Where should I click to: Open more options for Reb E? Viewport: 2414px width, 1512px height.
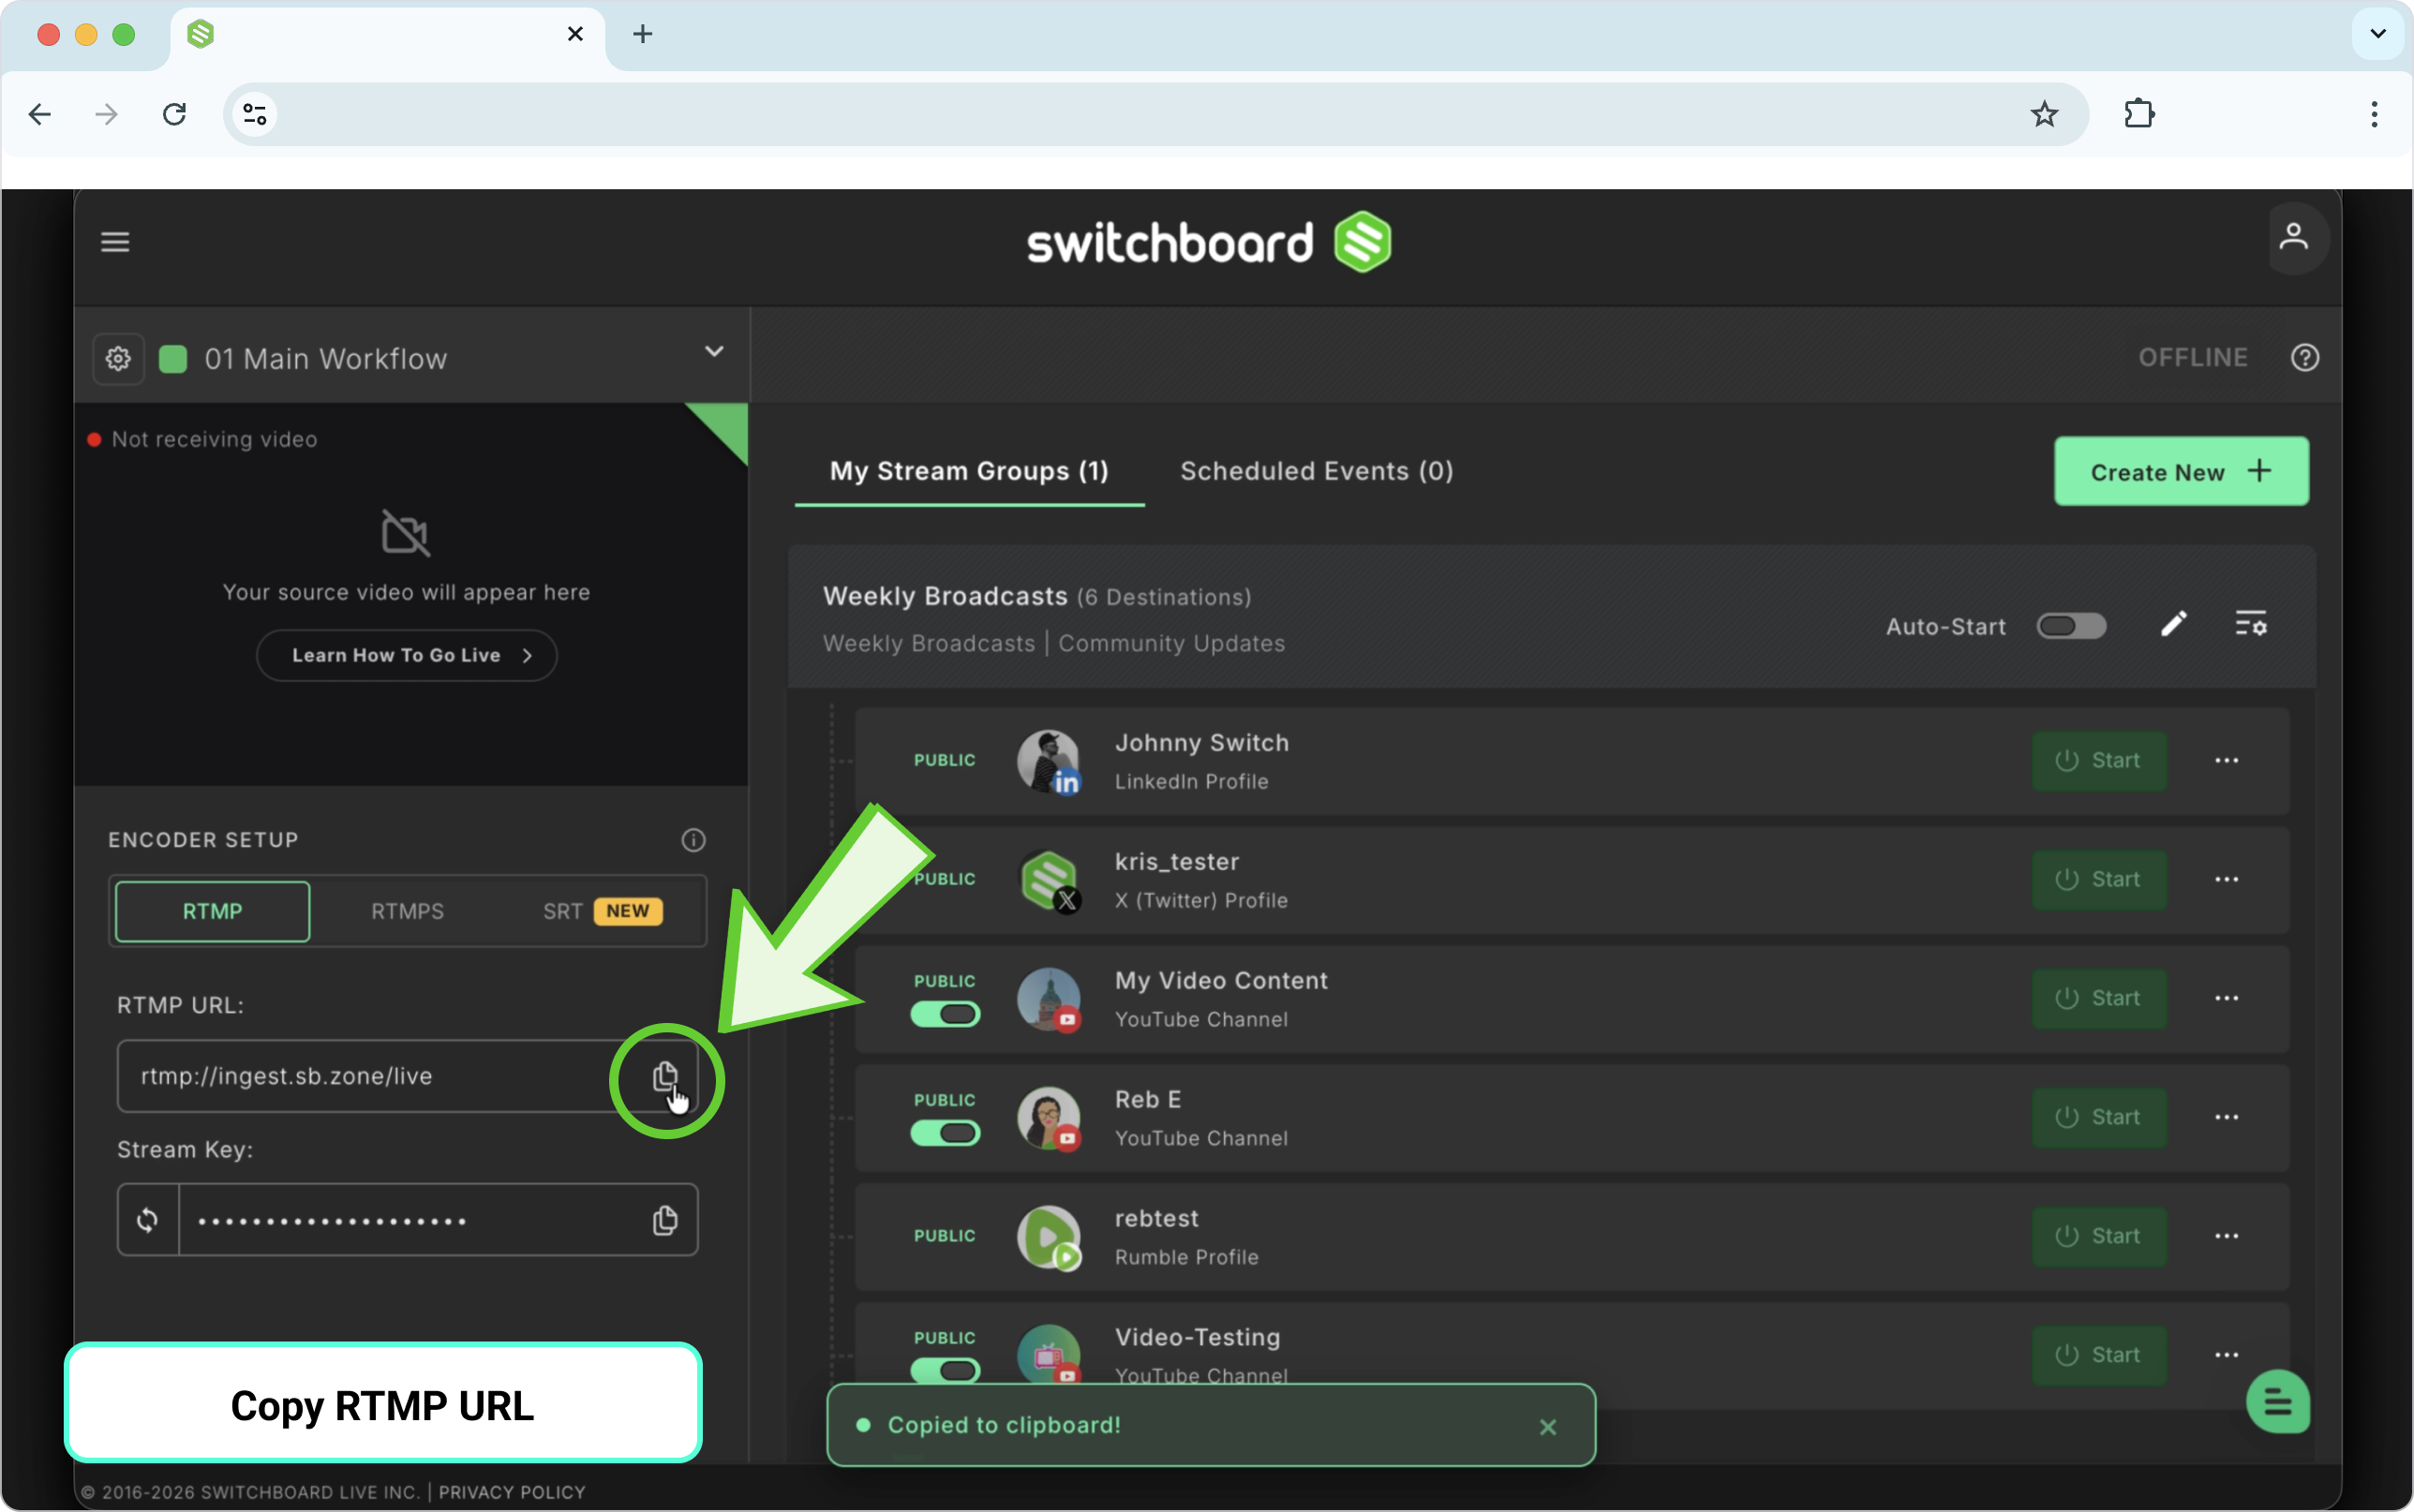(x=2226, y=1118)
